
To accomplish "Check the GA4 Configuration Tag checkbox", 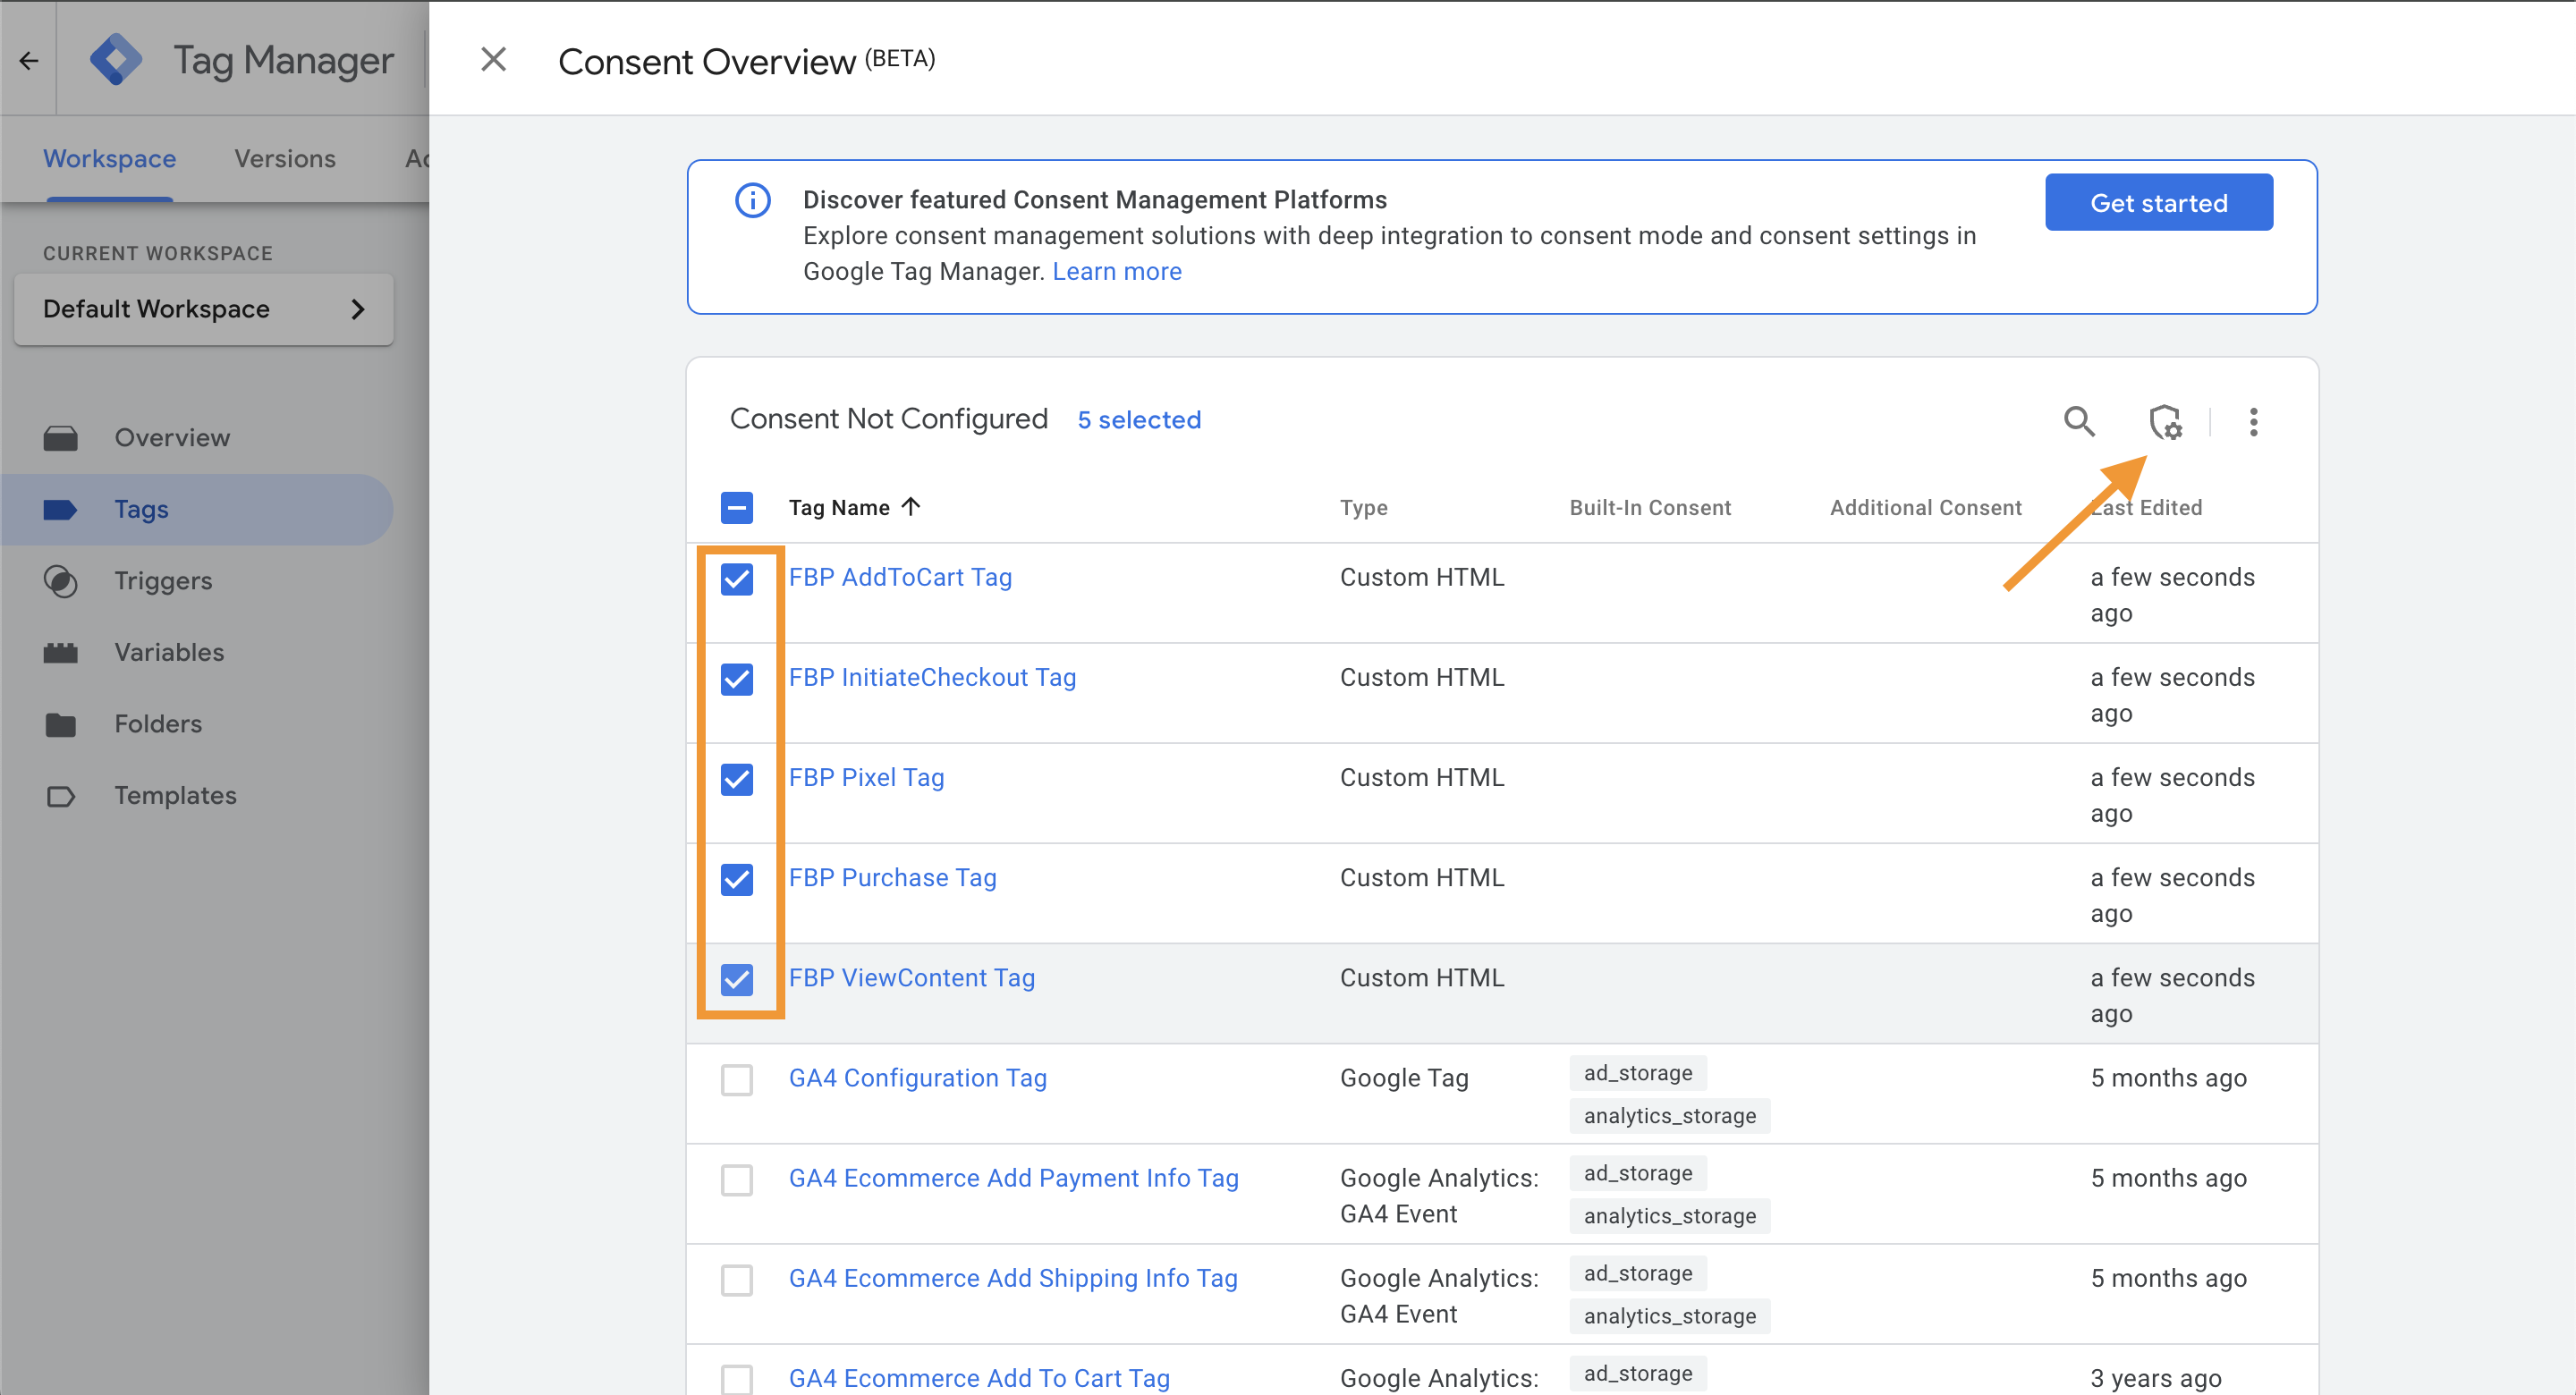I will click(737, 1079).
